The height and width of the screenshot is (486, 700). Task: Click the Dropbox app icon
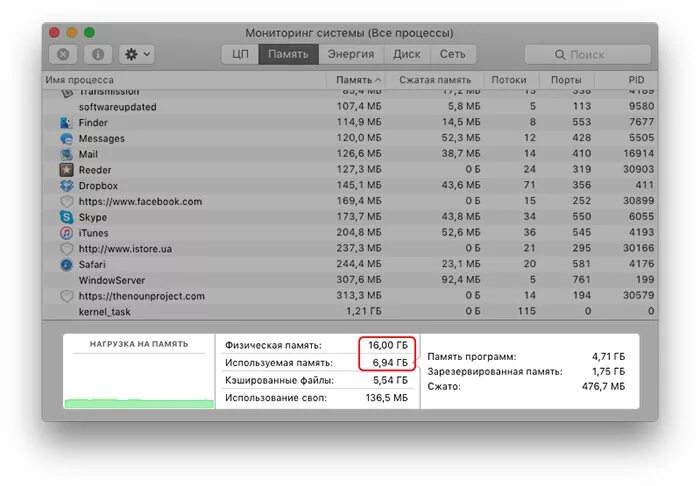(x=66, y=186)
